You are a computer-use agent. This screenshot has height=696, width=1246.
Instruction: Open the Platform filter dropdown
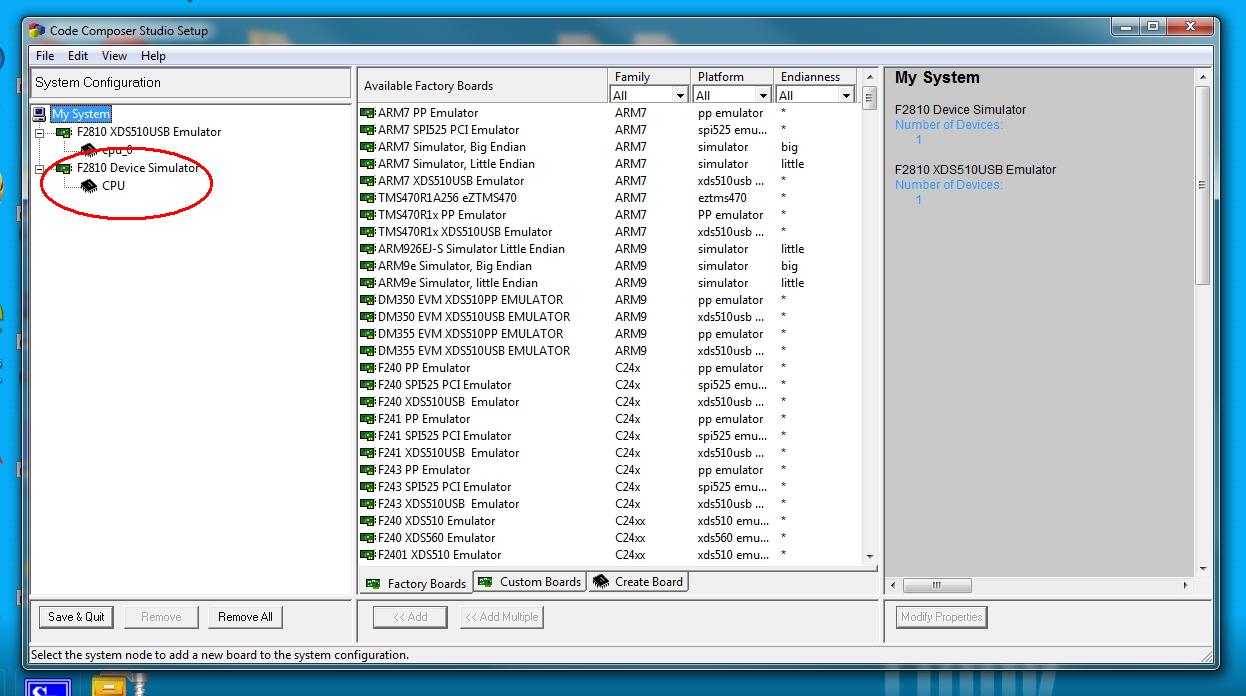pos(763,95)
